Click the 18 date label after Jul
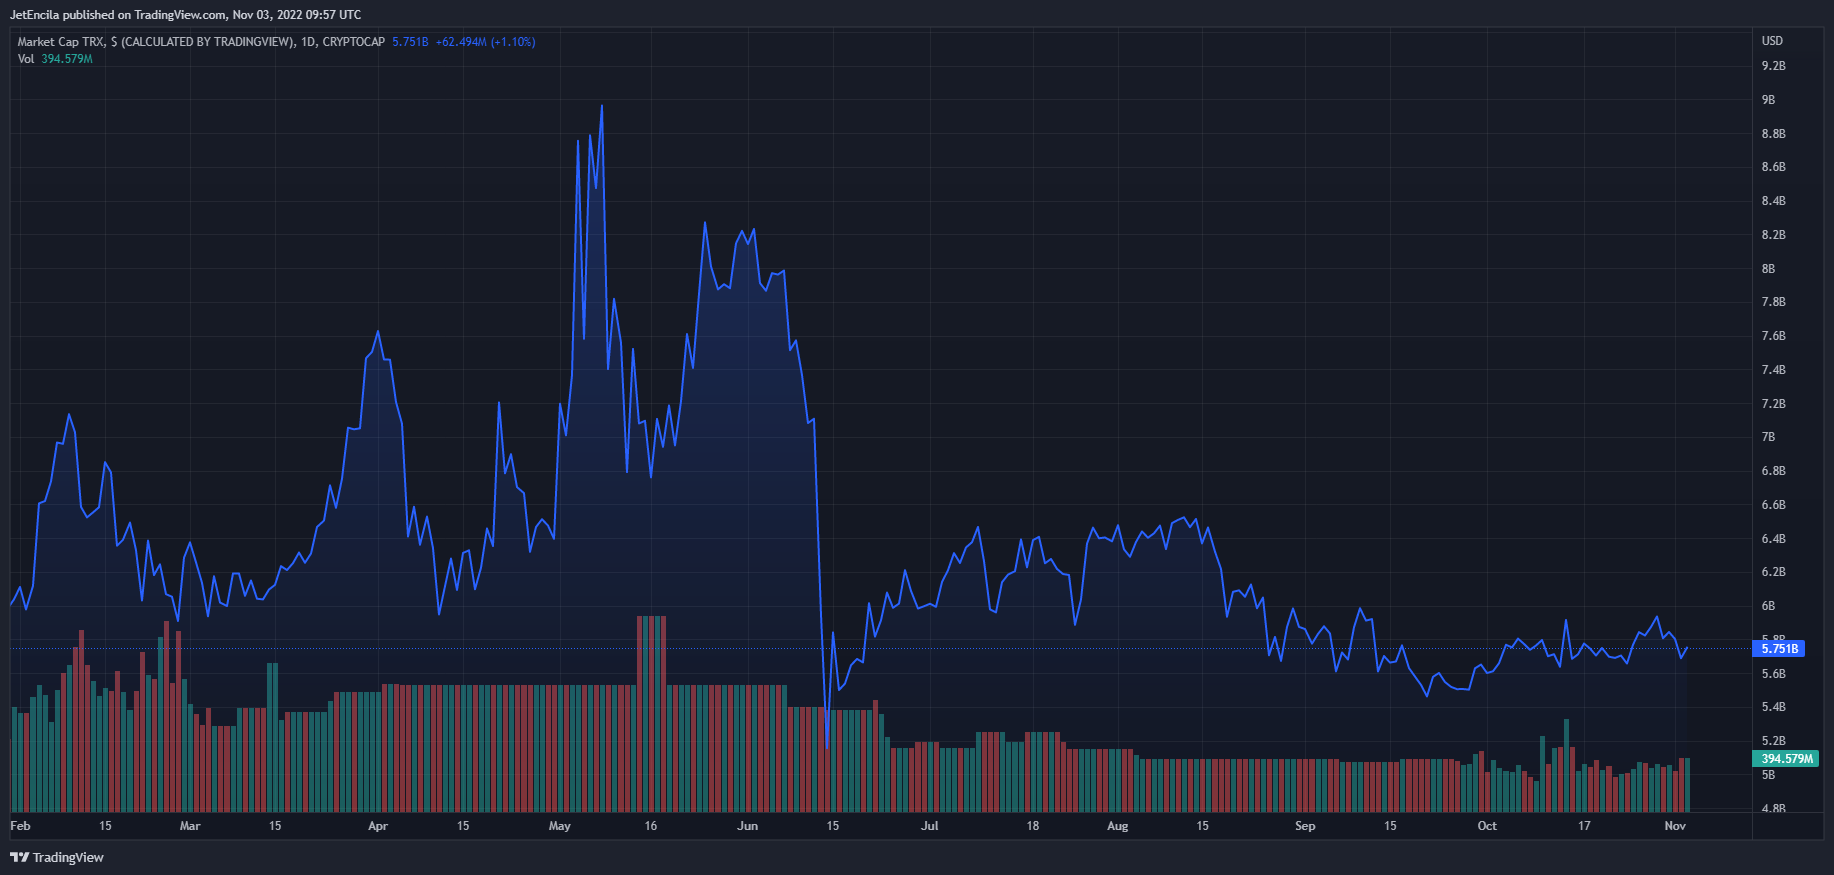 click(1033, 826)
